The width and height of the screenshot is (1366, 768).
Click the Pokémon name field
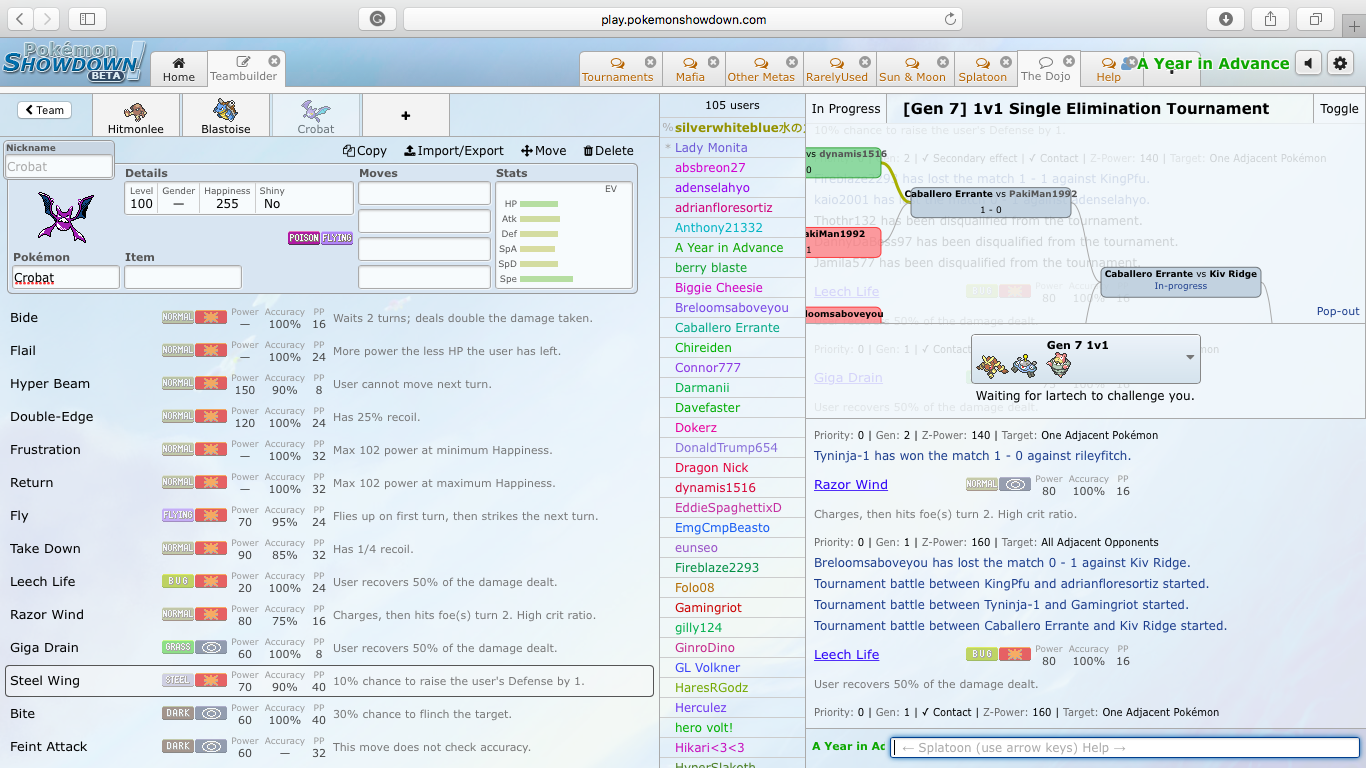pos(66,277)
